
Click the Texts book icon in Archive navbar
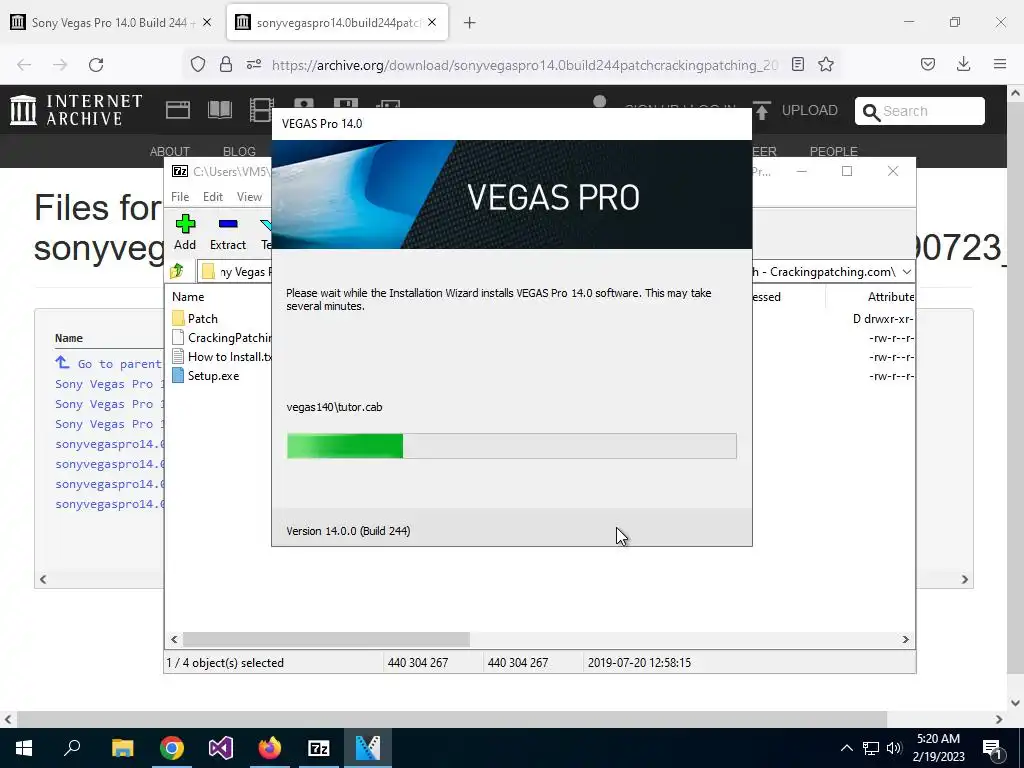point(219,110)
